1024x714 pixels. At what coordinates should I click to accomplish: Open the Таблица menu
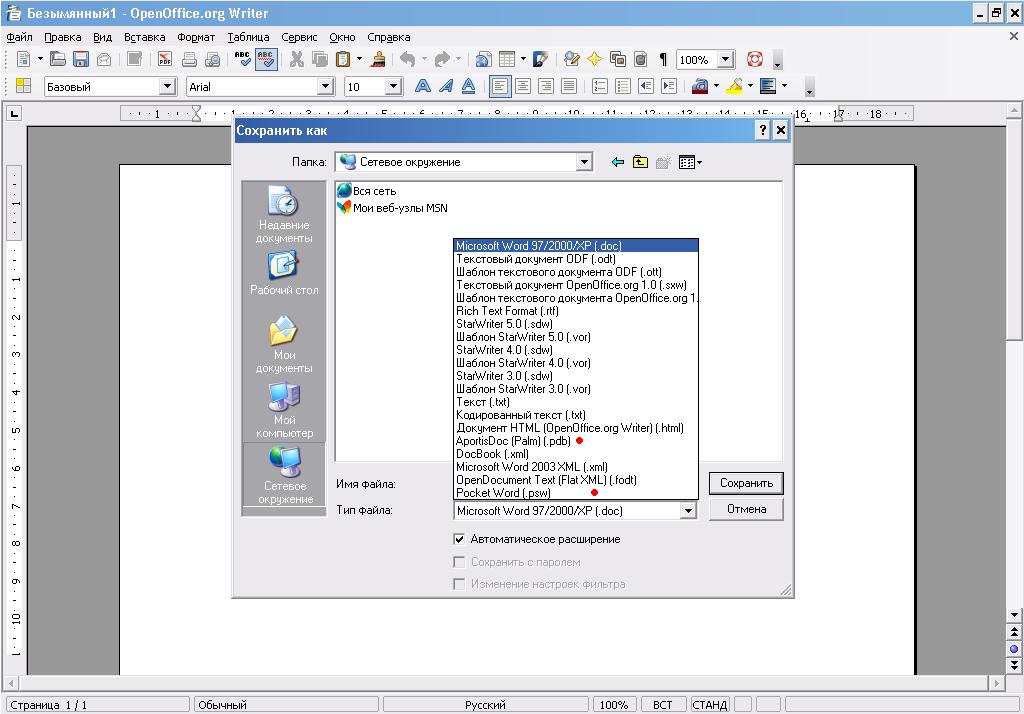coord(248,37)
